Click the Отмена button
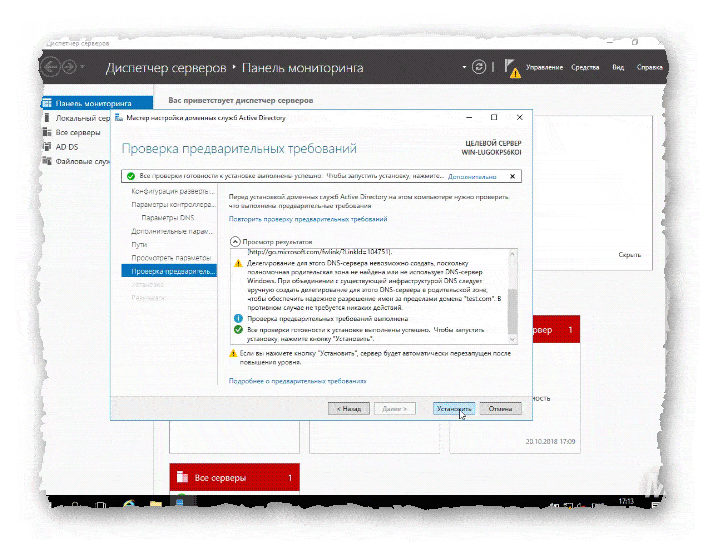 tap(501, 408)
